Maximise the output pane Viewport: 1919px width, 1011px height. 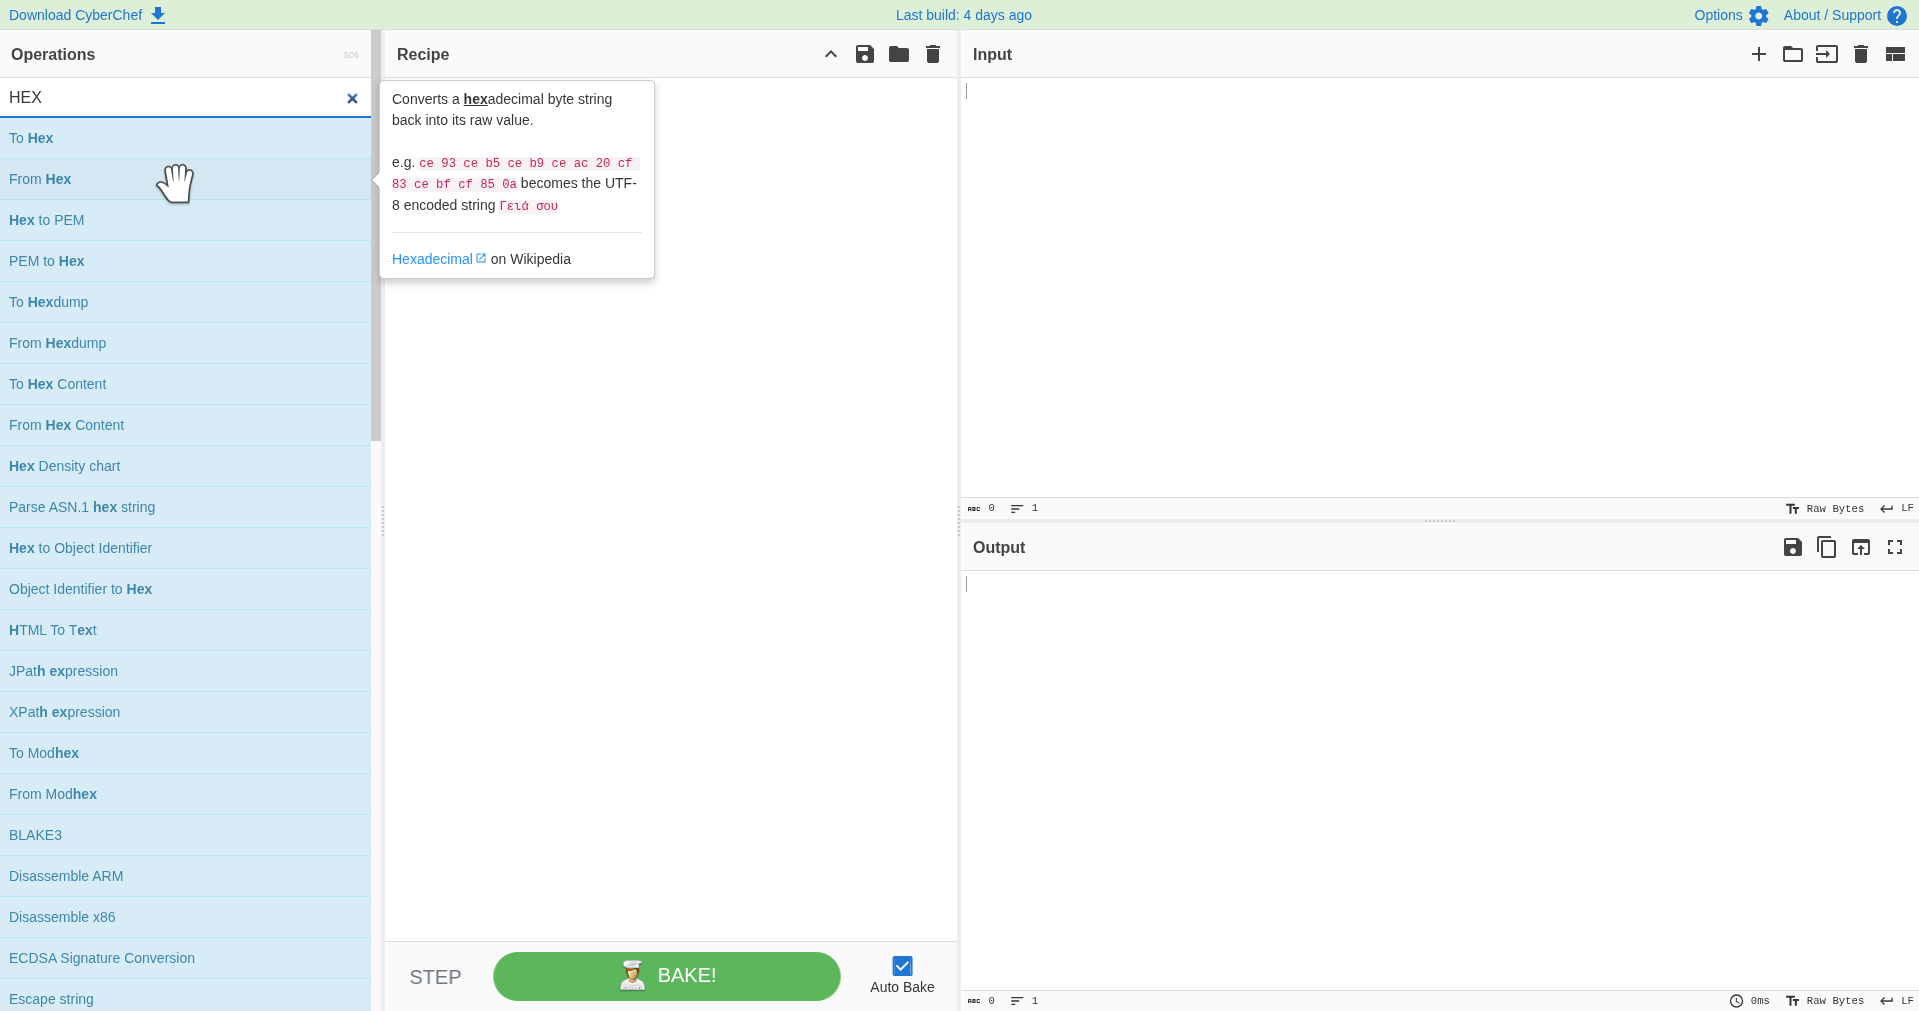[x=1895, y=547]
